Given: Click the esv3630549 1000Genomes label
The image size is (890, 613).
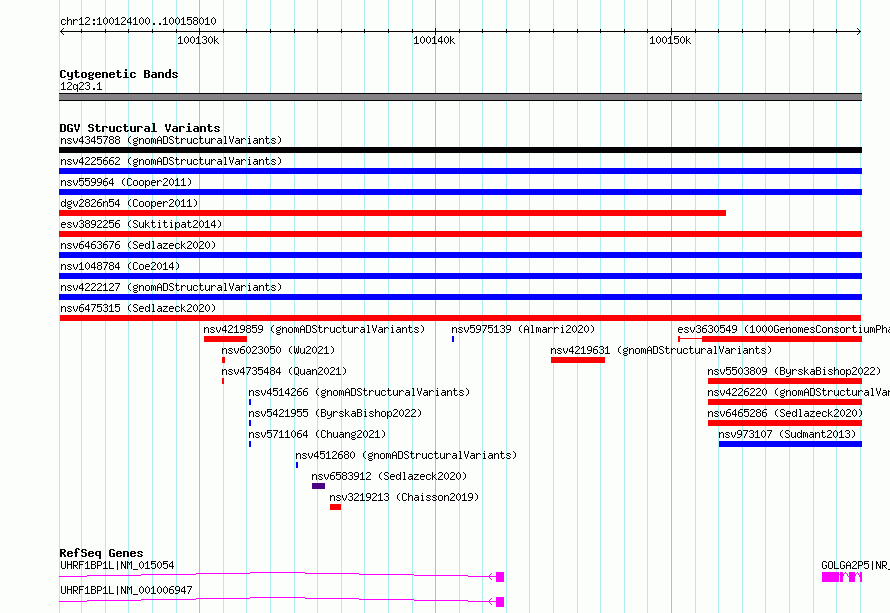Looking at the screenshot, I should pos(783,329).
